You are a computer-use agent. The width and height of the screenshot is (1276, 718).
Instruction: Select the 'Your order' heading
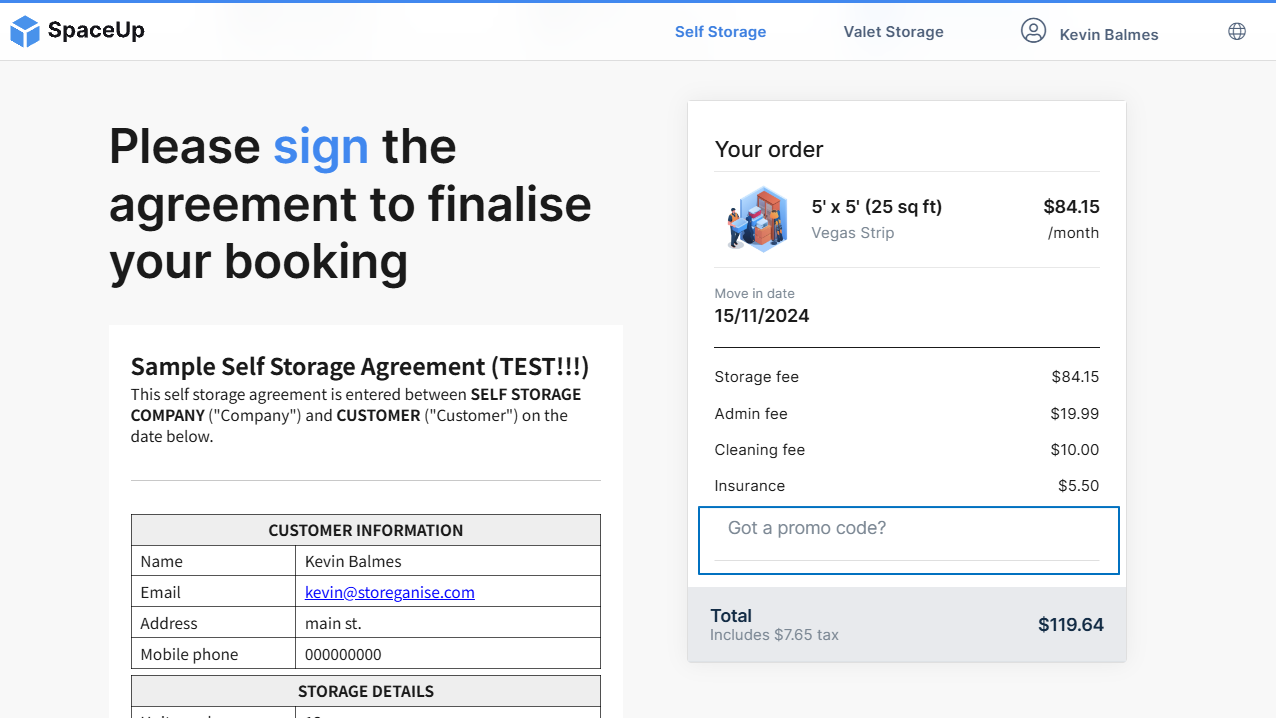click(769, 149)
